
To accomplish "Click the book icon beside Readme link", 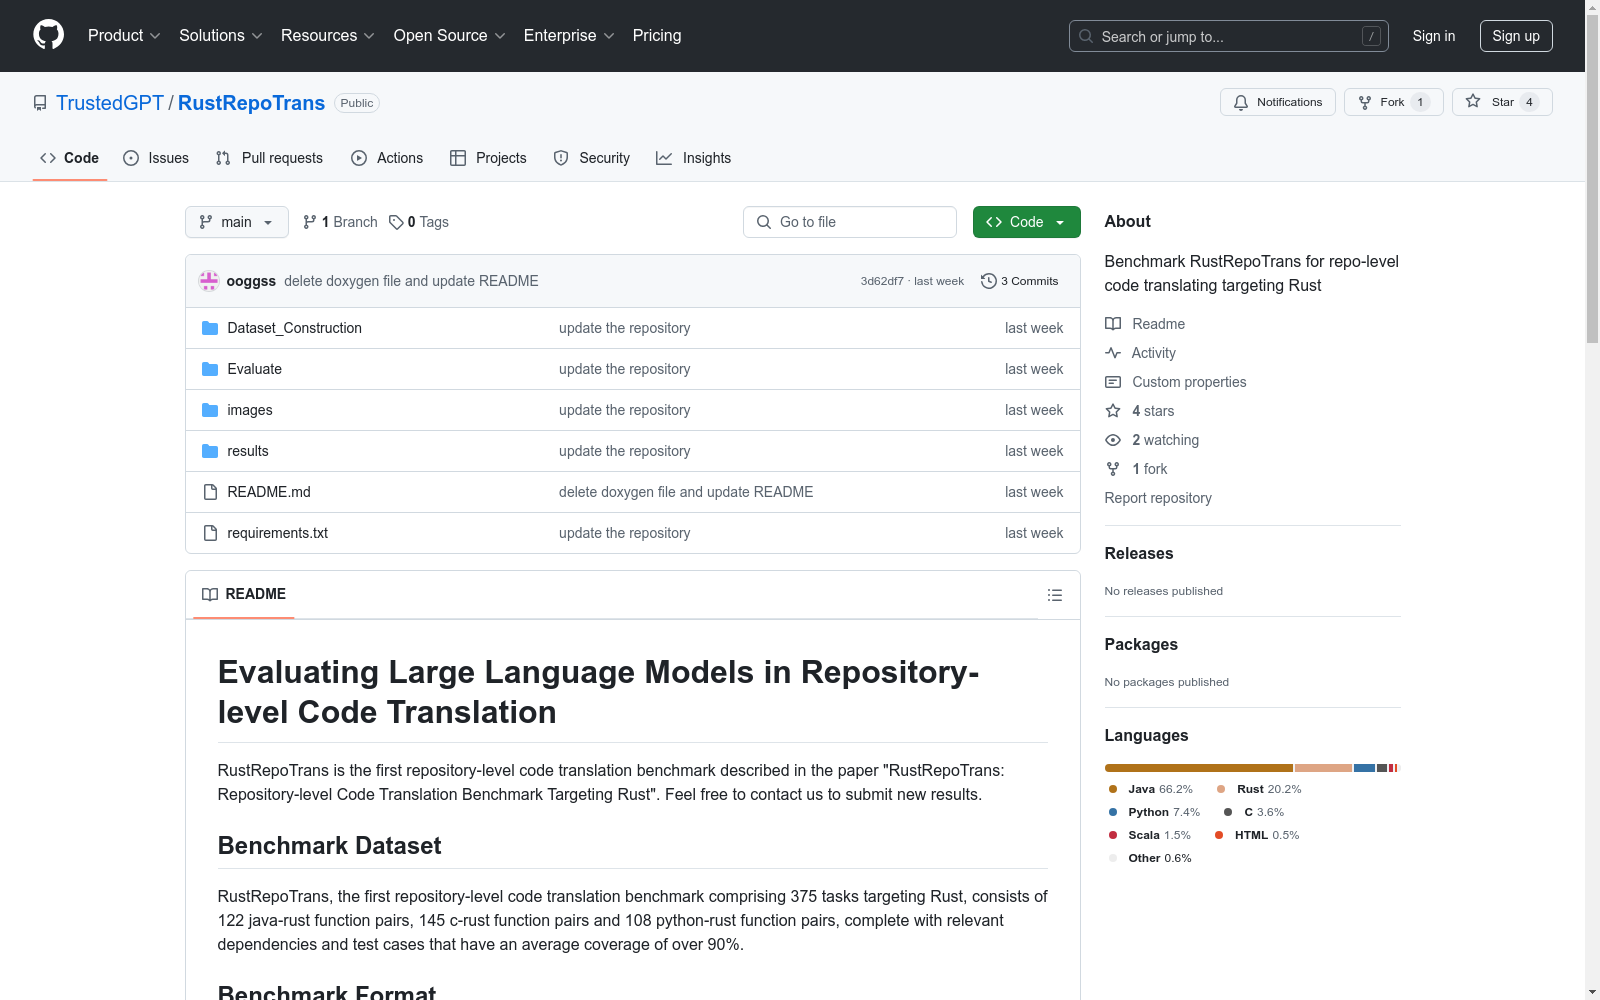I will pyautogui.click(x=1113, y=324).
